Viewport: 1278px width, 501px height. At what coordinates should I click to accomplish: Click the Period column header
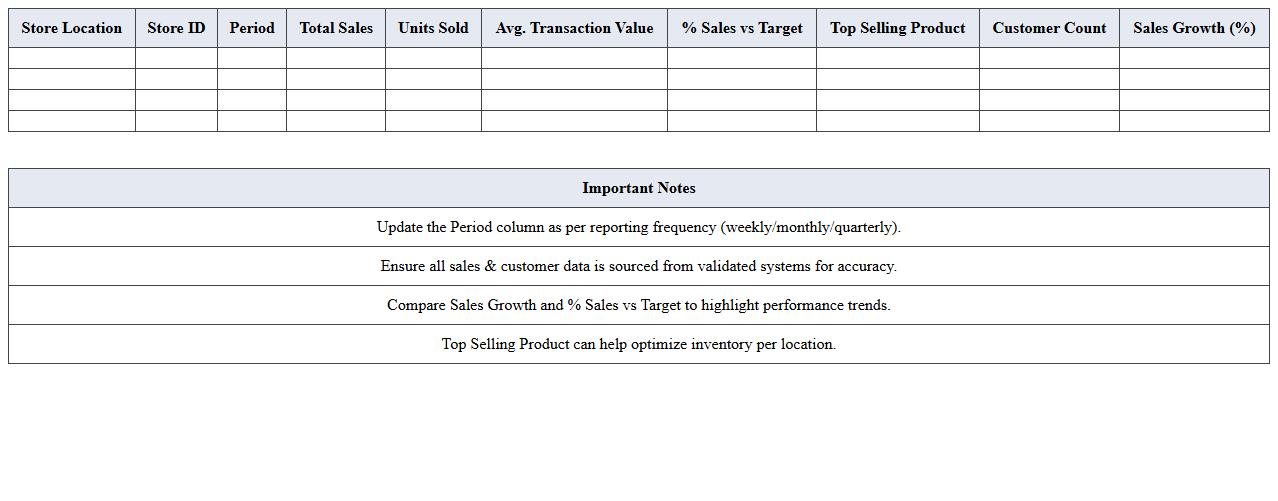tap(252, 28)
